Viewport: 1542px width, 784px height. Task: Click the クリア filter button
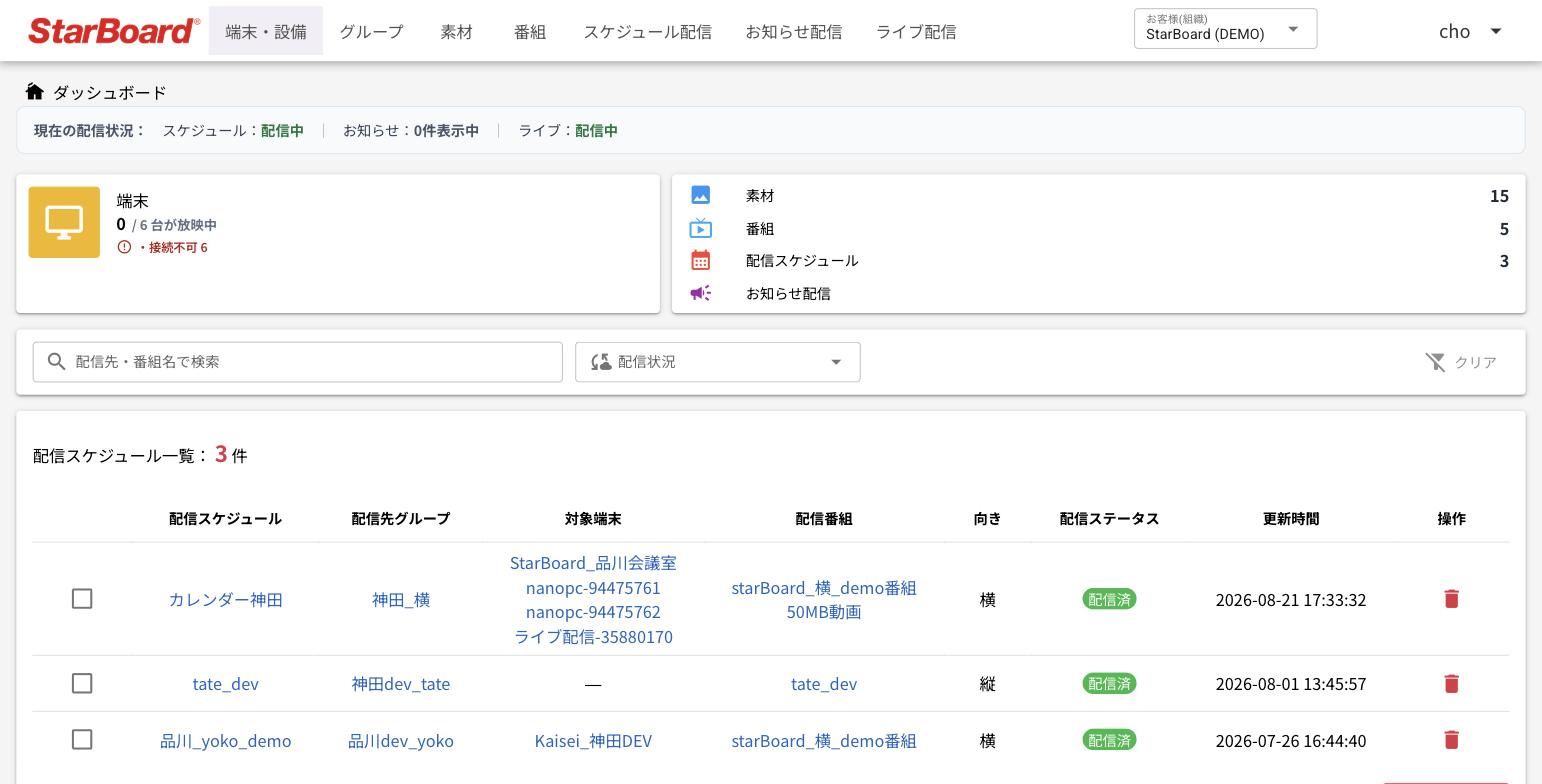coord(1461,362)
